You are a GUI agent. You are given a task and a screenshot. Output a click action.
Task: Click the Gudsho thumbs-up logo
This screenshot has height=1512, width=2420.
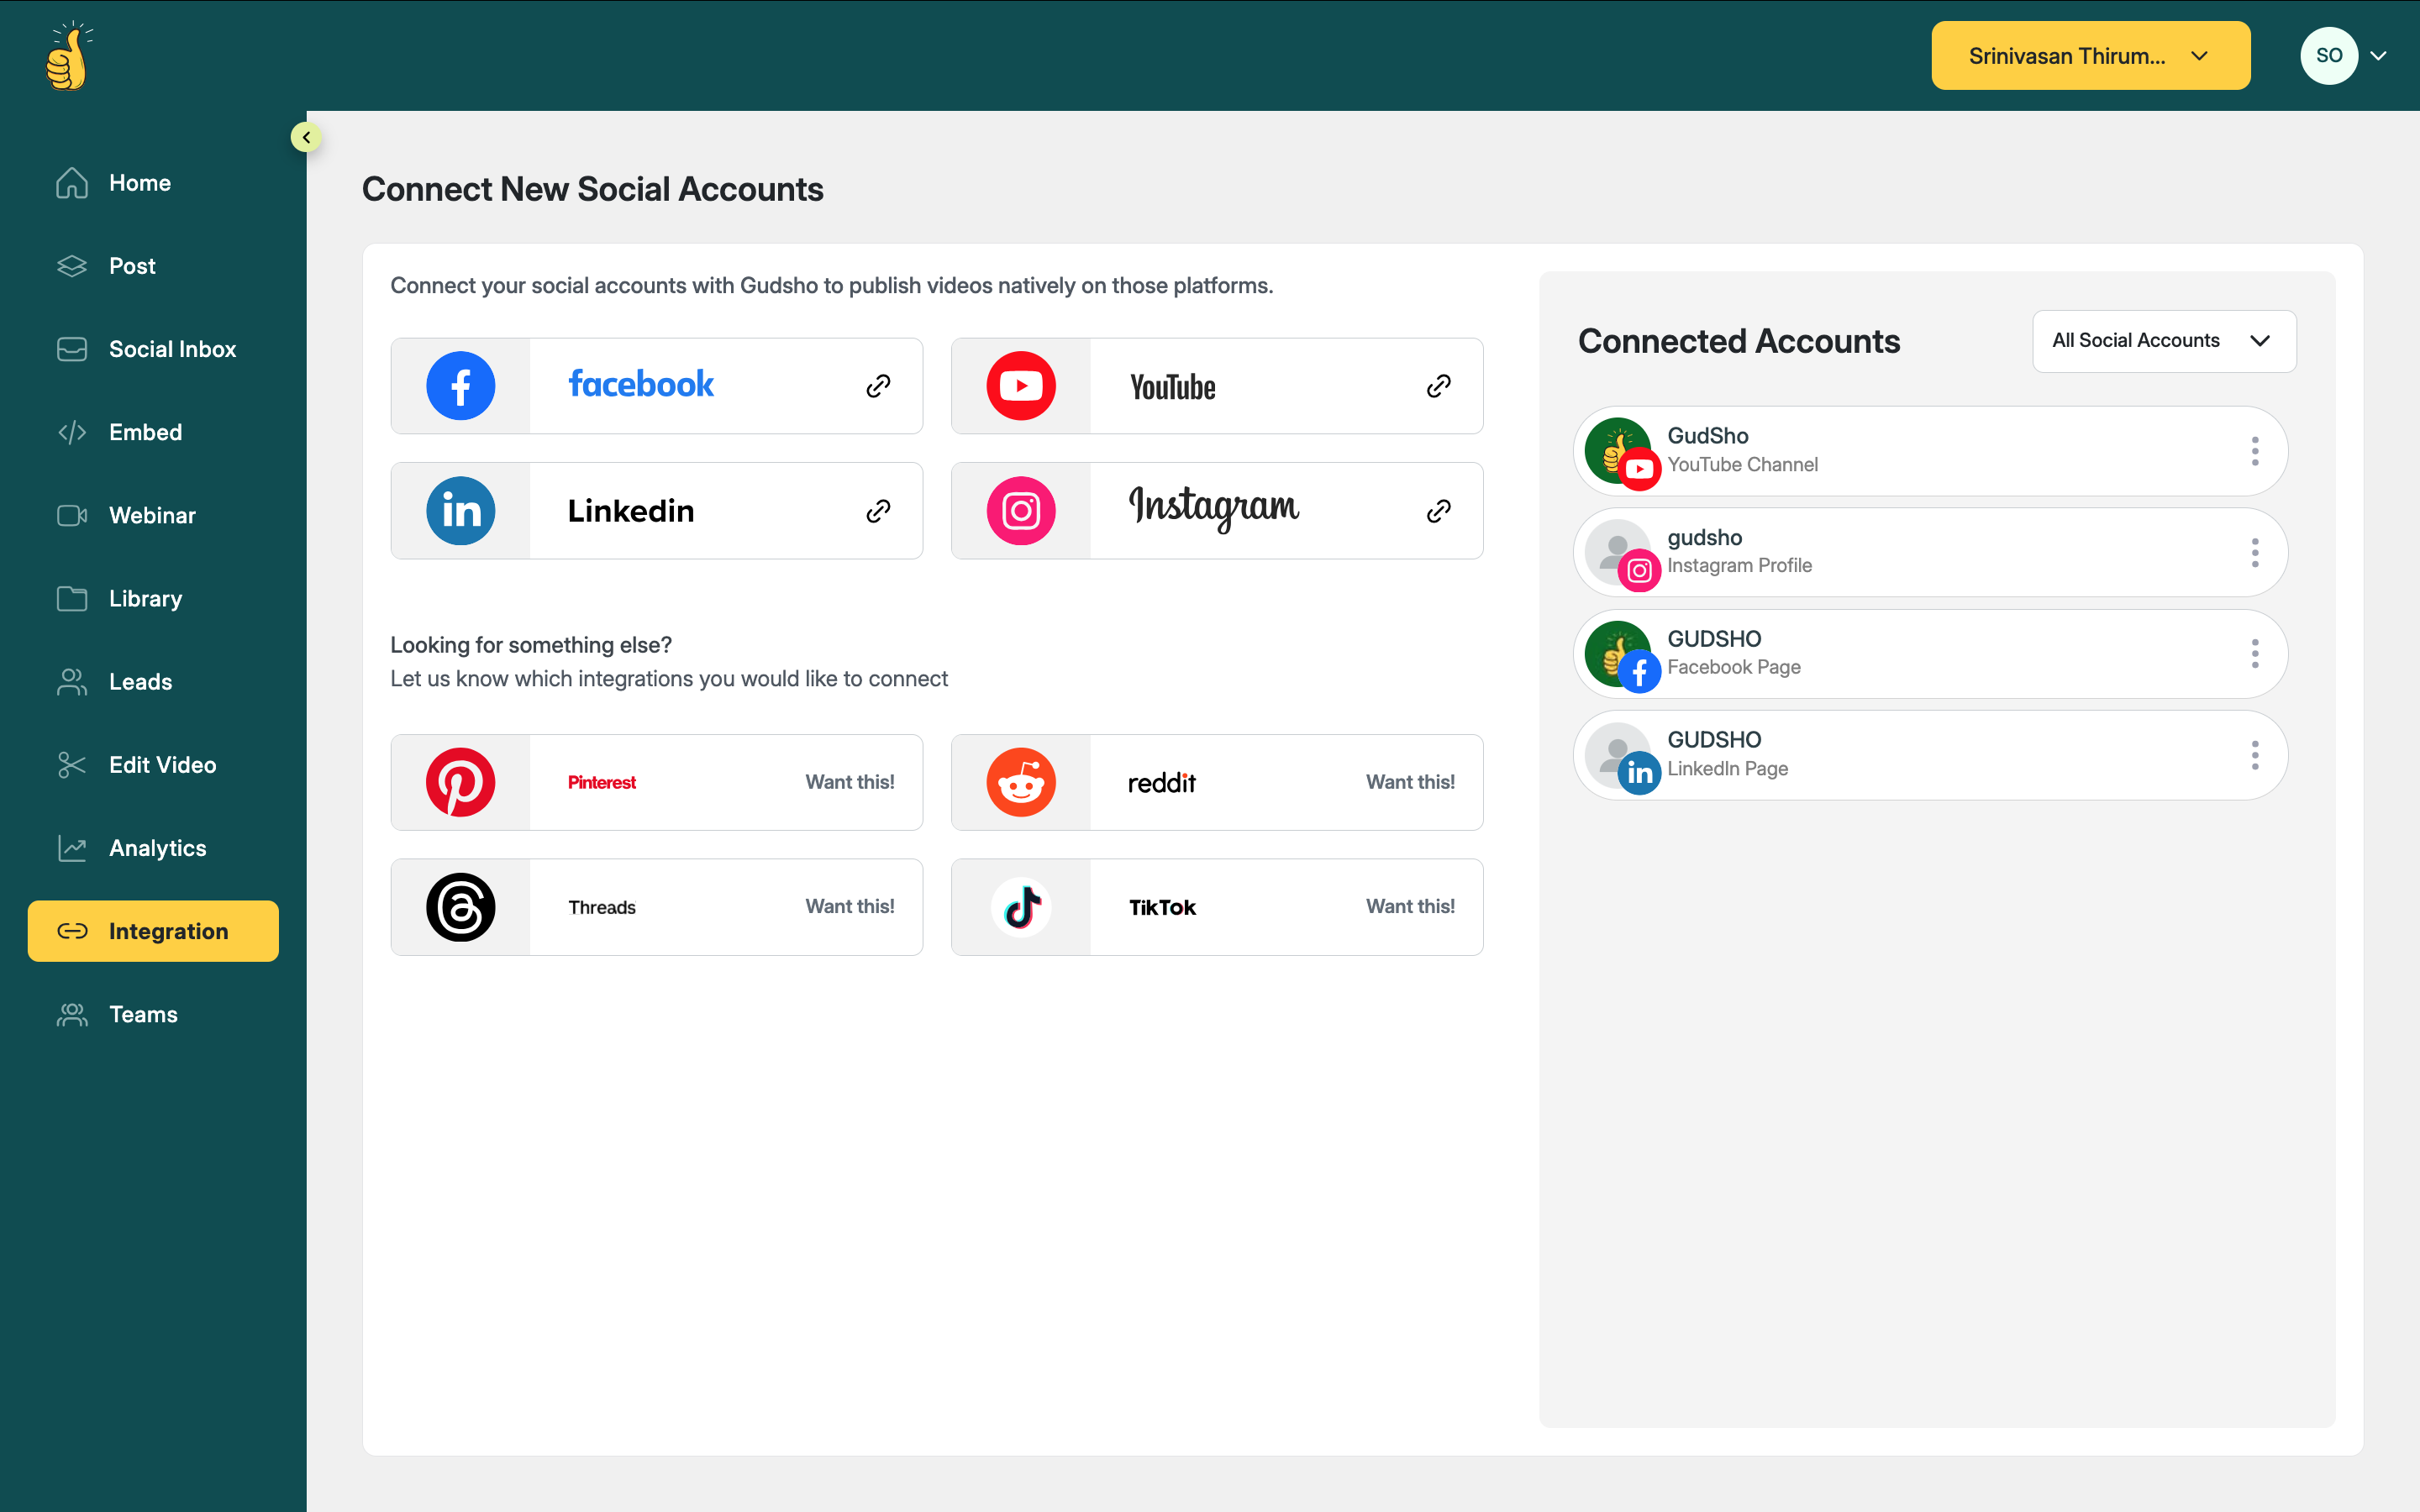[68, 57]
